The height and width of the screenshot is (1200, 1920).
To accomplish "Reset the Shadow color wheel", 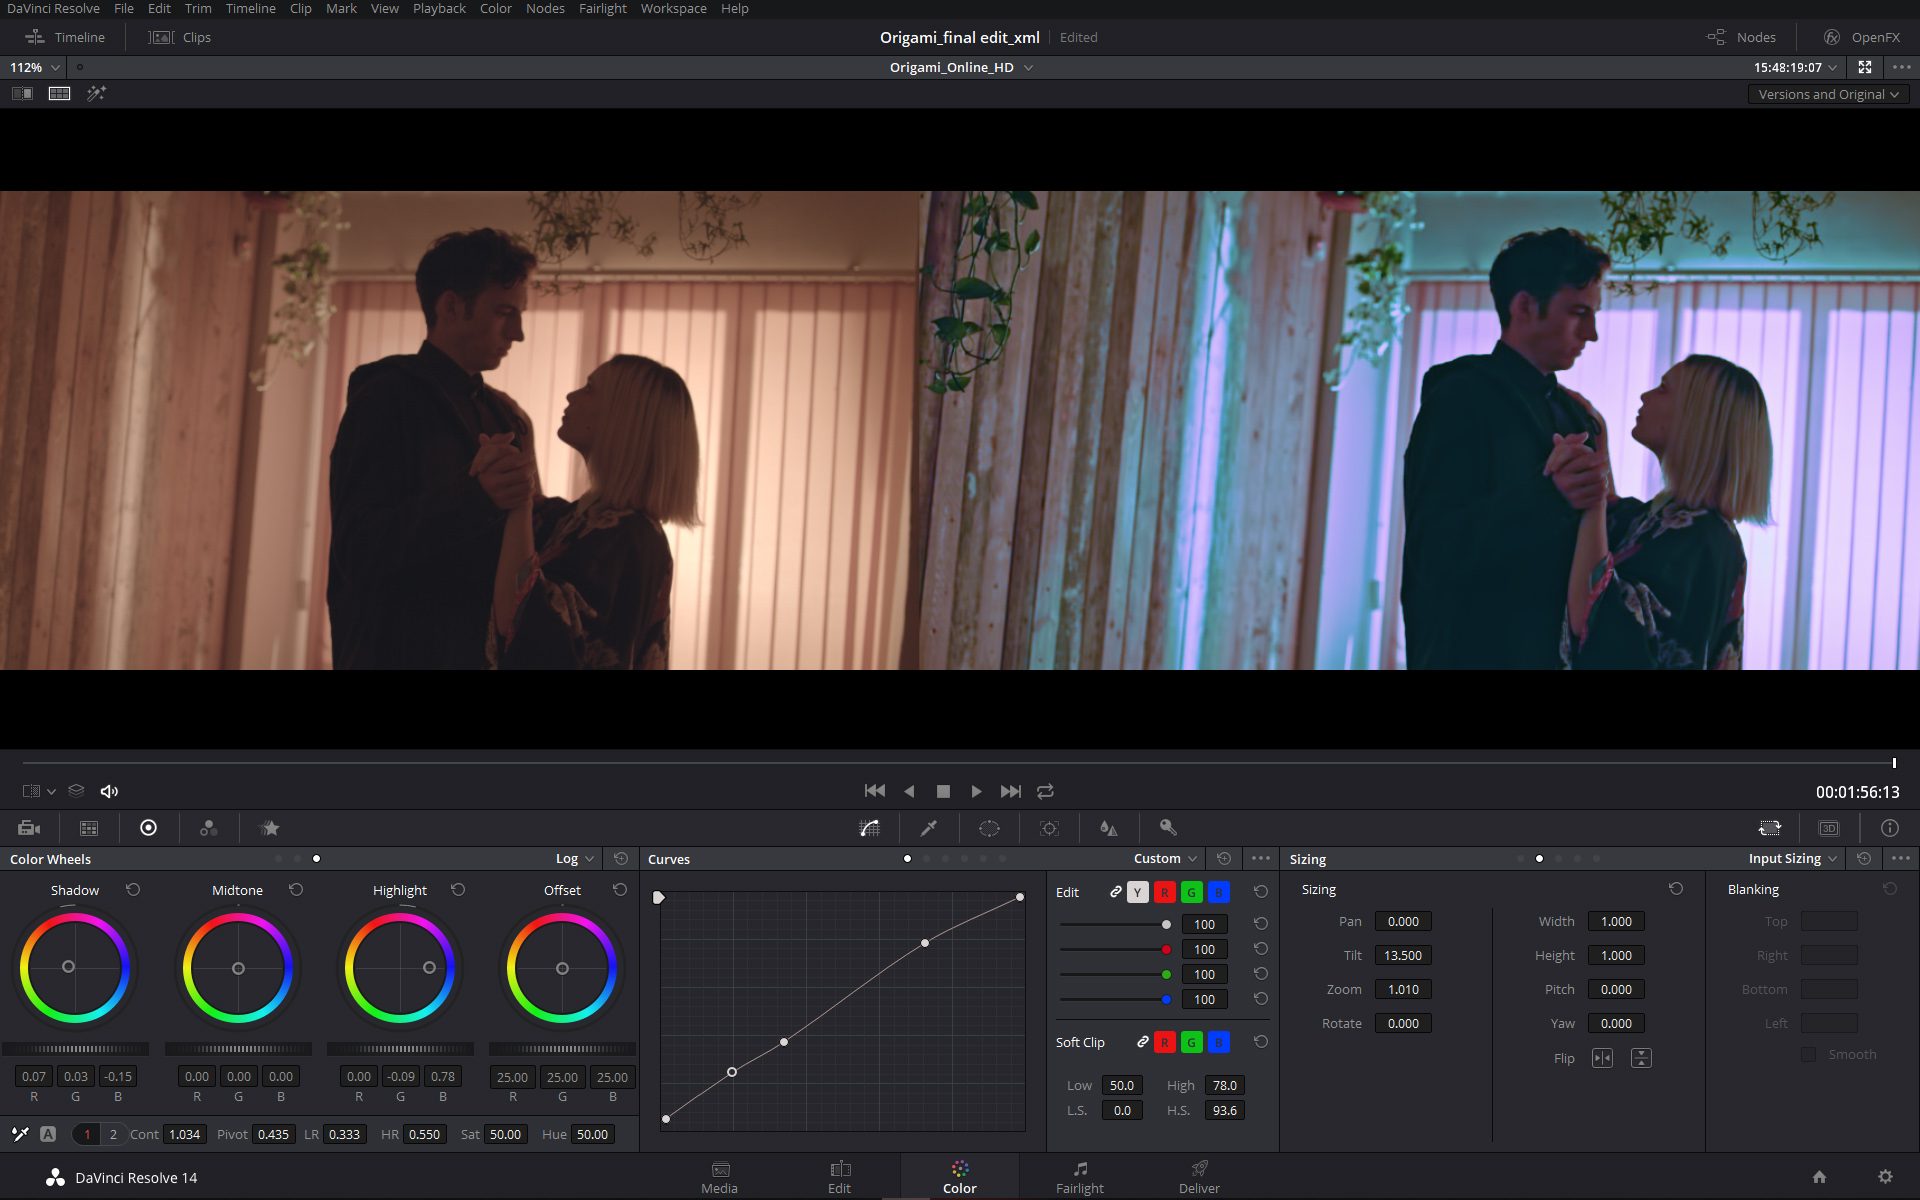I will click(133, 890).
